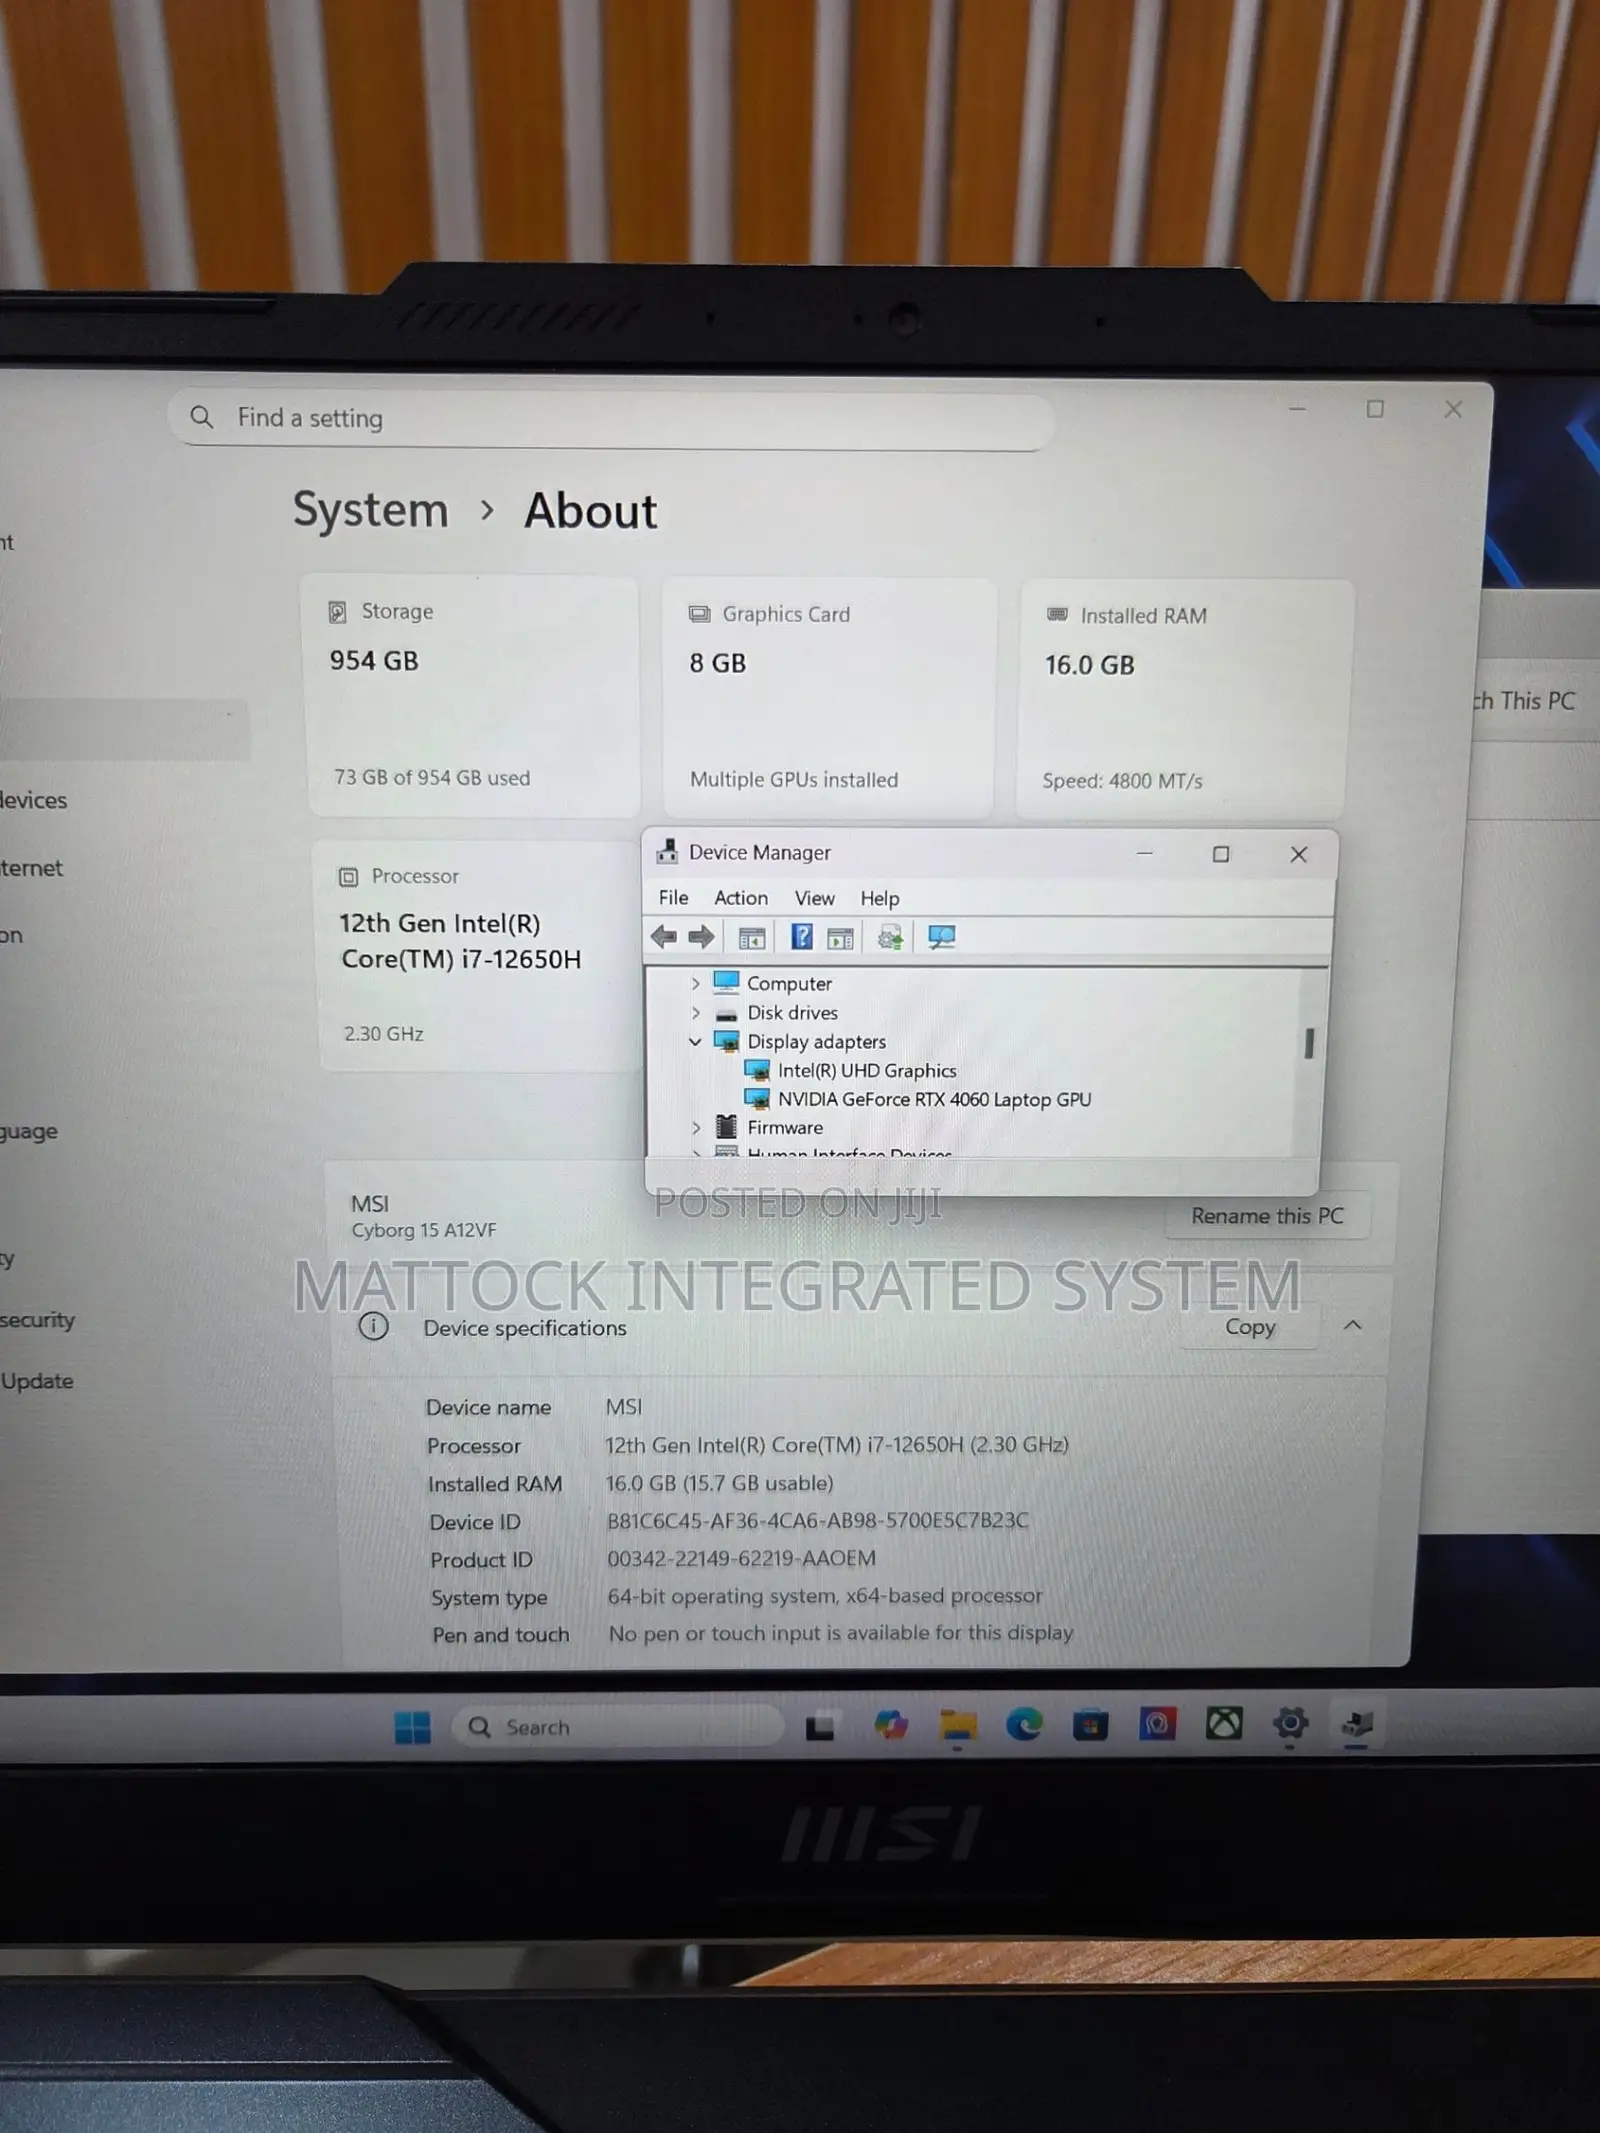Image resolution: width=1600 pixels, height=2133 pixels.
Task: Open the Help menu in Device Manager
Action: (x=880, y=898)
